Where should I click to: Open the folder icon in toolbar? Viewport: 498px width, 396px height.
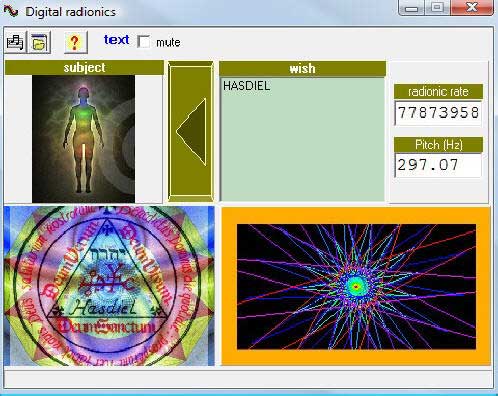coord(39,42)
